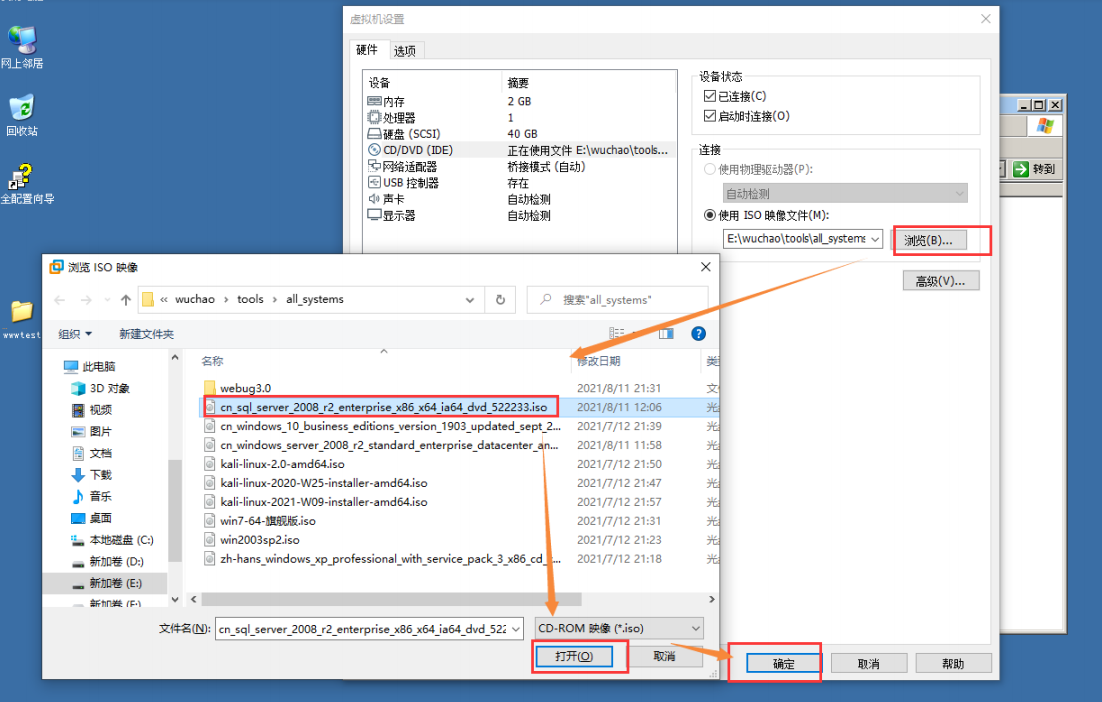Open the 组织 menu dropdown
This screenshot has width=1102, height=702.
(x=74, y=334)
